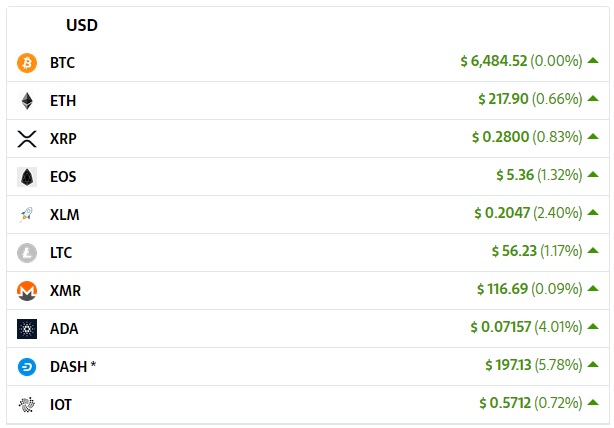
Task: Click the $ 0.07157 ADA price
Action: 500,327
